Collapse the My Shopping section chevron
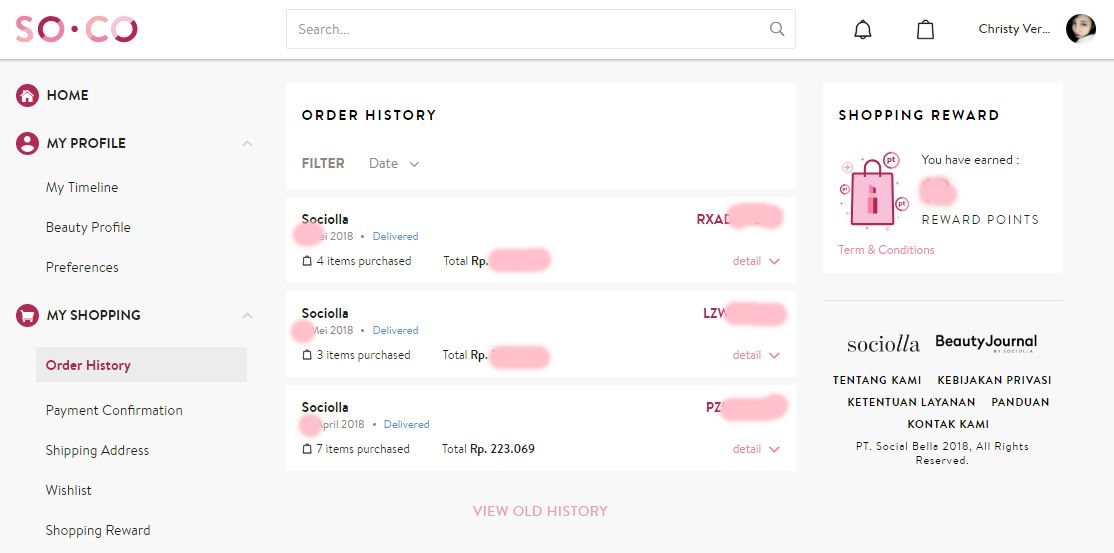Viewport: 1114px width, 553px height. tap(247, 315)
